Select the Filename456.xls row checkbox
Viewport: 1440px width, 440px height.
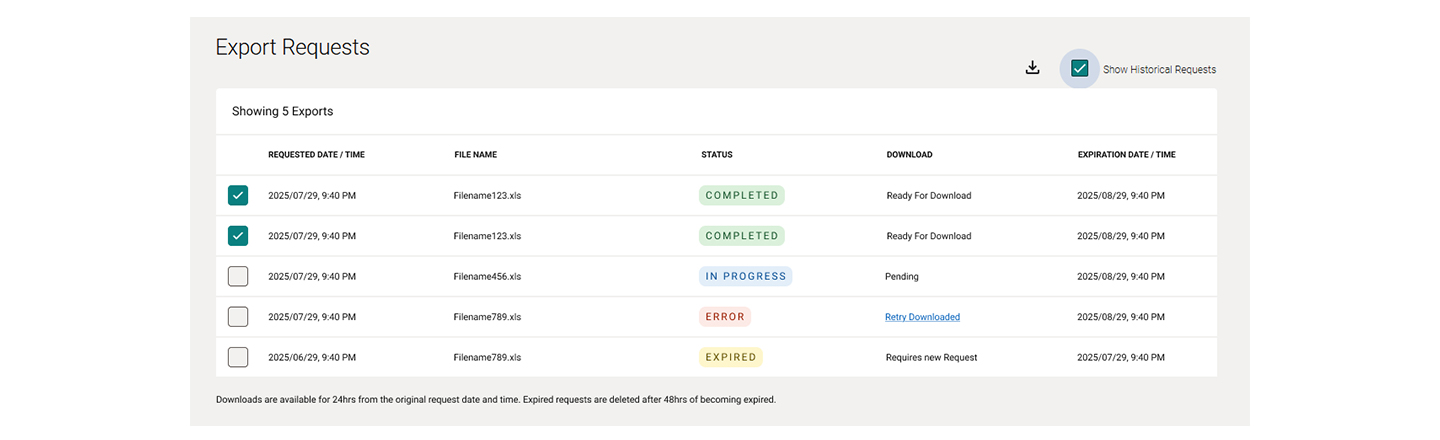(238, 276)
